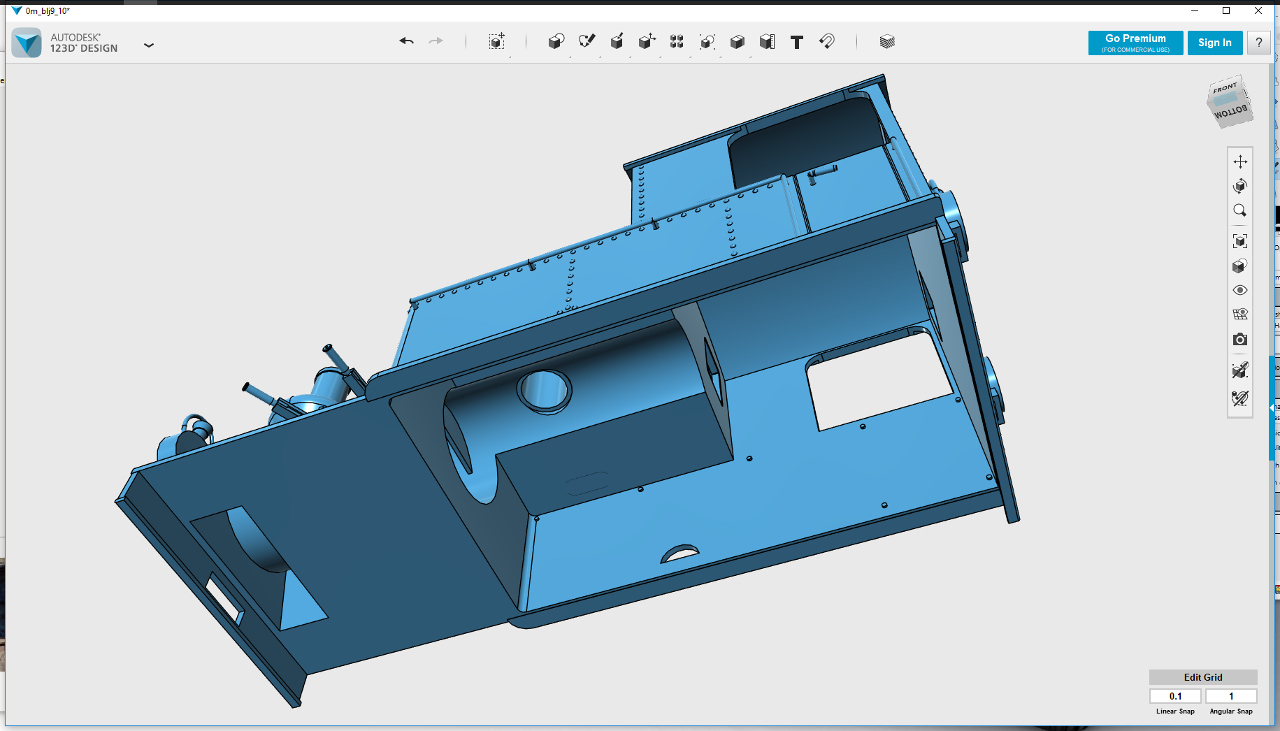Click the Sign In button
Screen dimensions: 1280x731
(1215, 42)
